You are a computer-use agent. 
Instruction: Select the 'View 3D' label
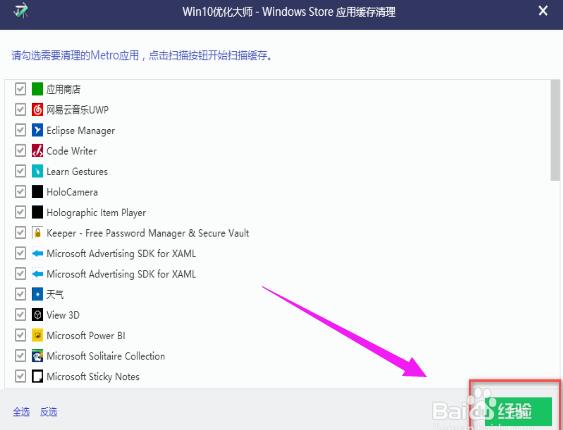click(63, 315)
